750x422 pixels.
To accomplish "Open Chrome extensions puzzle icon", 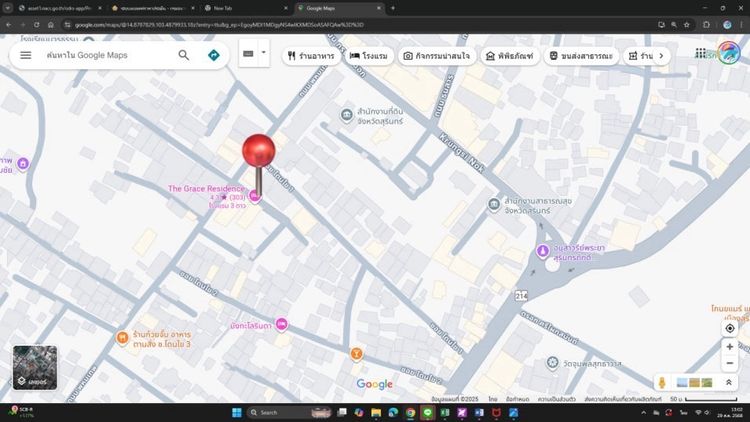I will (x=706, y=25).
